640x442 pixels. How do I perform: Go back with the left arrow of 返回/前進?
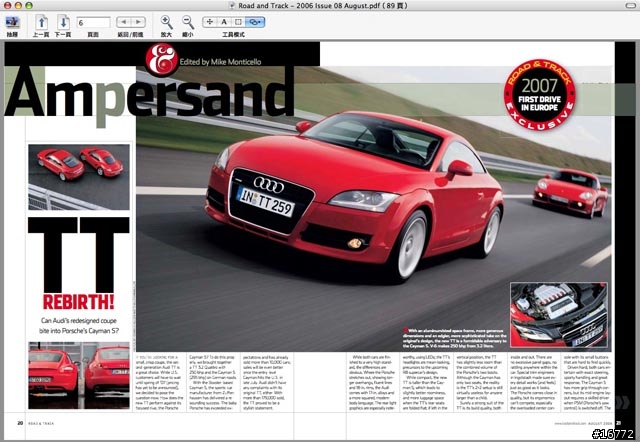tap(124, 22)
